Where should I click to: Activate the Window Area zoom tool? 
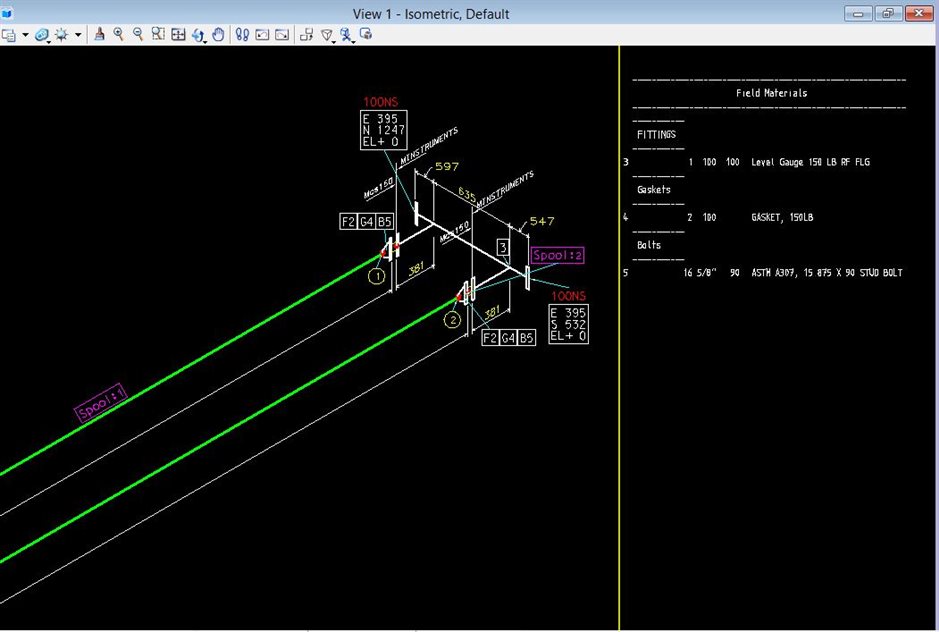point(158,34)
